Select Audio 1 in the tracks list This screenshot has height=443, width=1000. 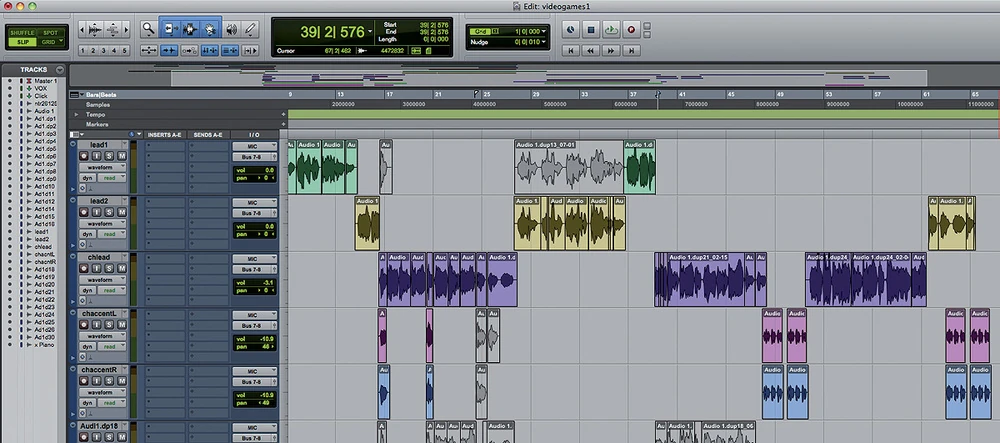pyautogui.click(x=45, y=111)
